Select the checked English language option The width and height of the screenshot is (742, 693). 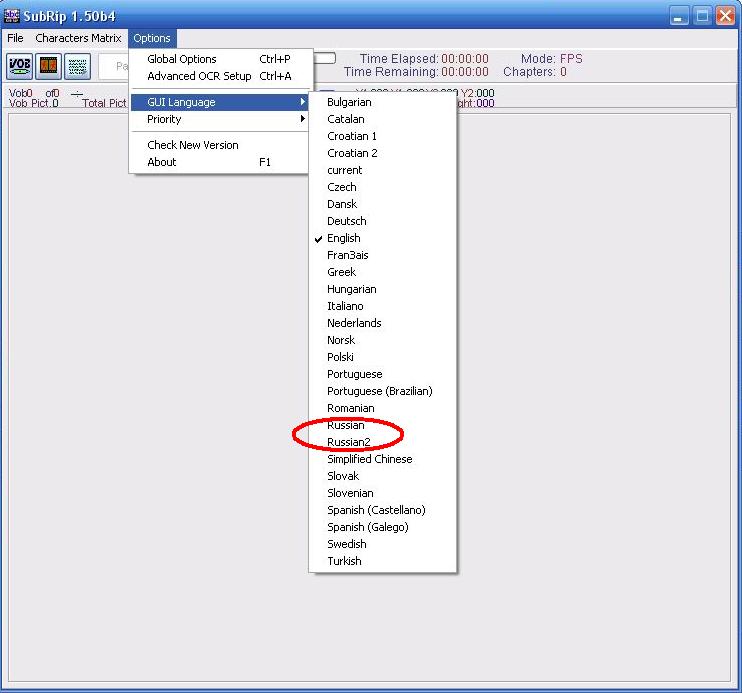point(343,238)
